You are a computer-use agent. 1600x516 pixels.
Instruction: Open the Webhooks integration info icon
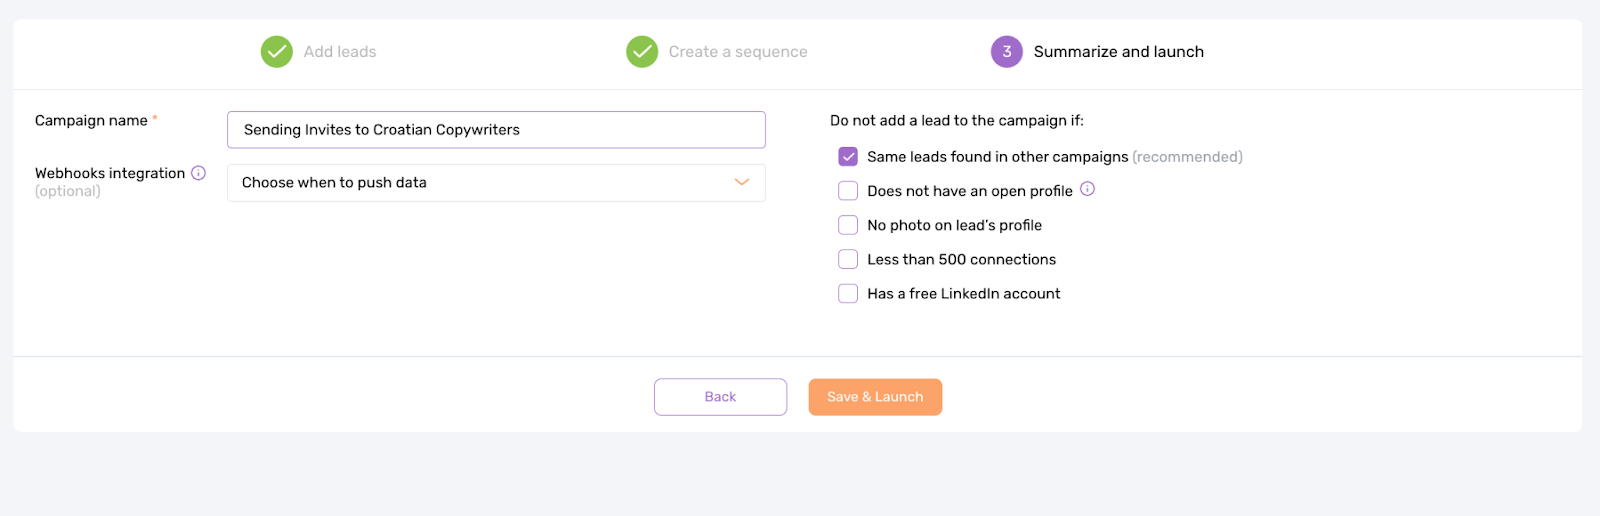pos(198,173)
